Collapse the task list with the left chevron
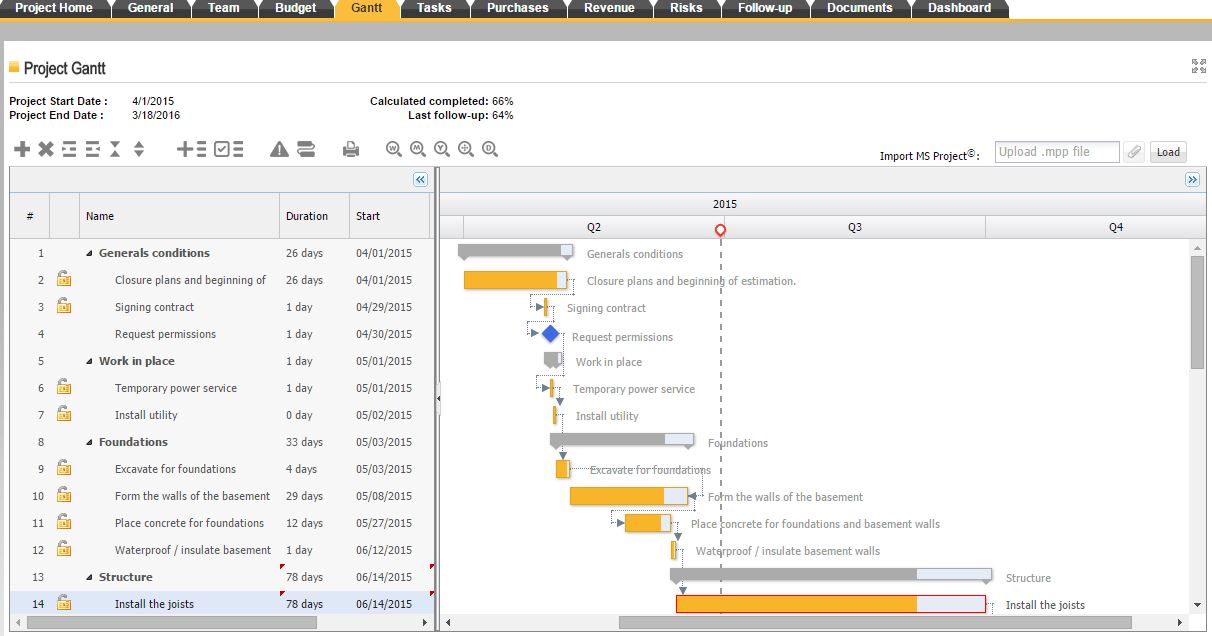The image size is (1212, 636). [x=421, y=179]
